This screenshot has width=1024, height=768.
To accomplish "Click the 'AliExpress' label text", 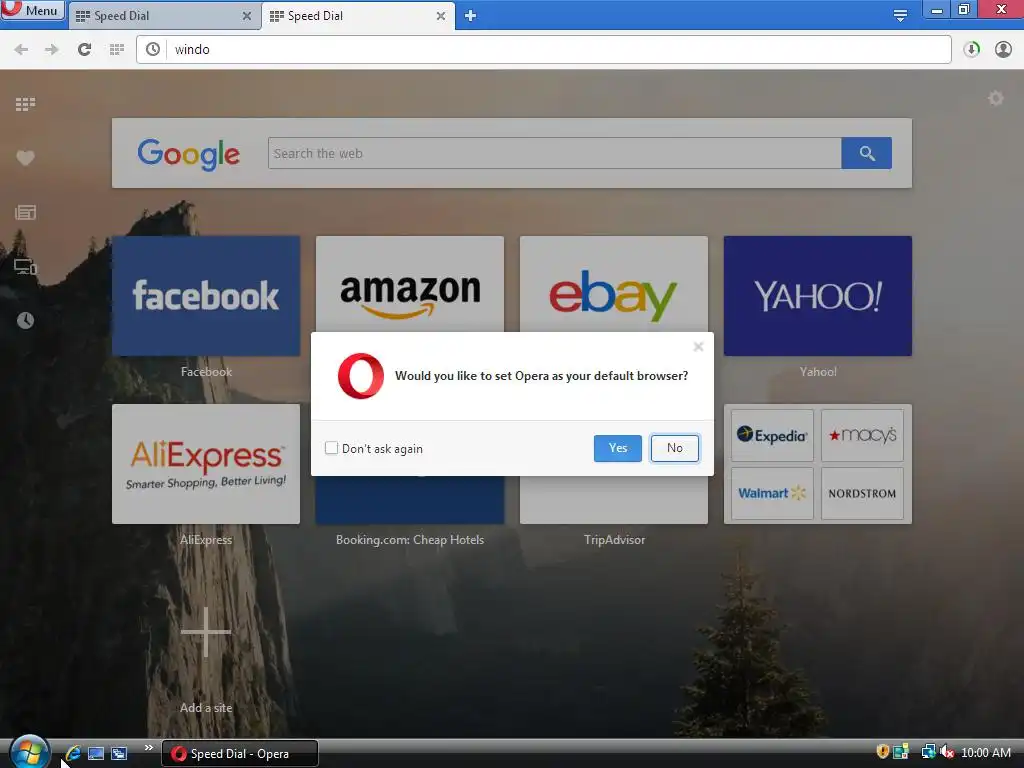I will point(206,539).
